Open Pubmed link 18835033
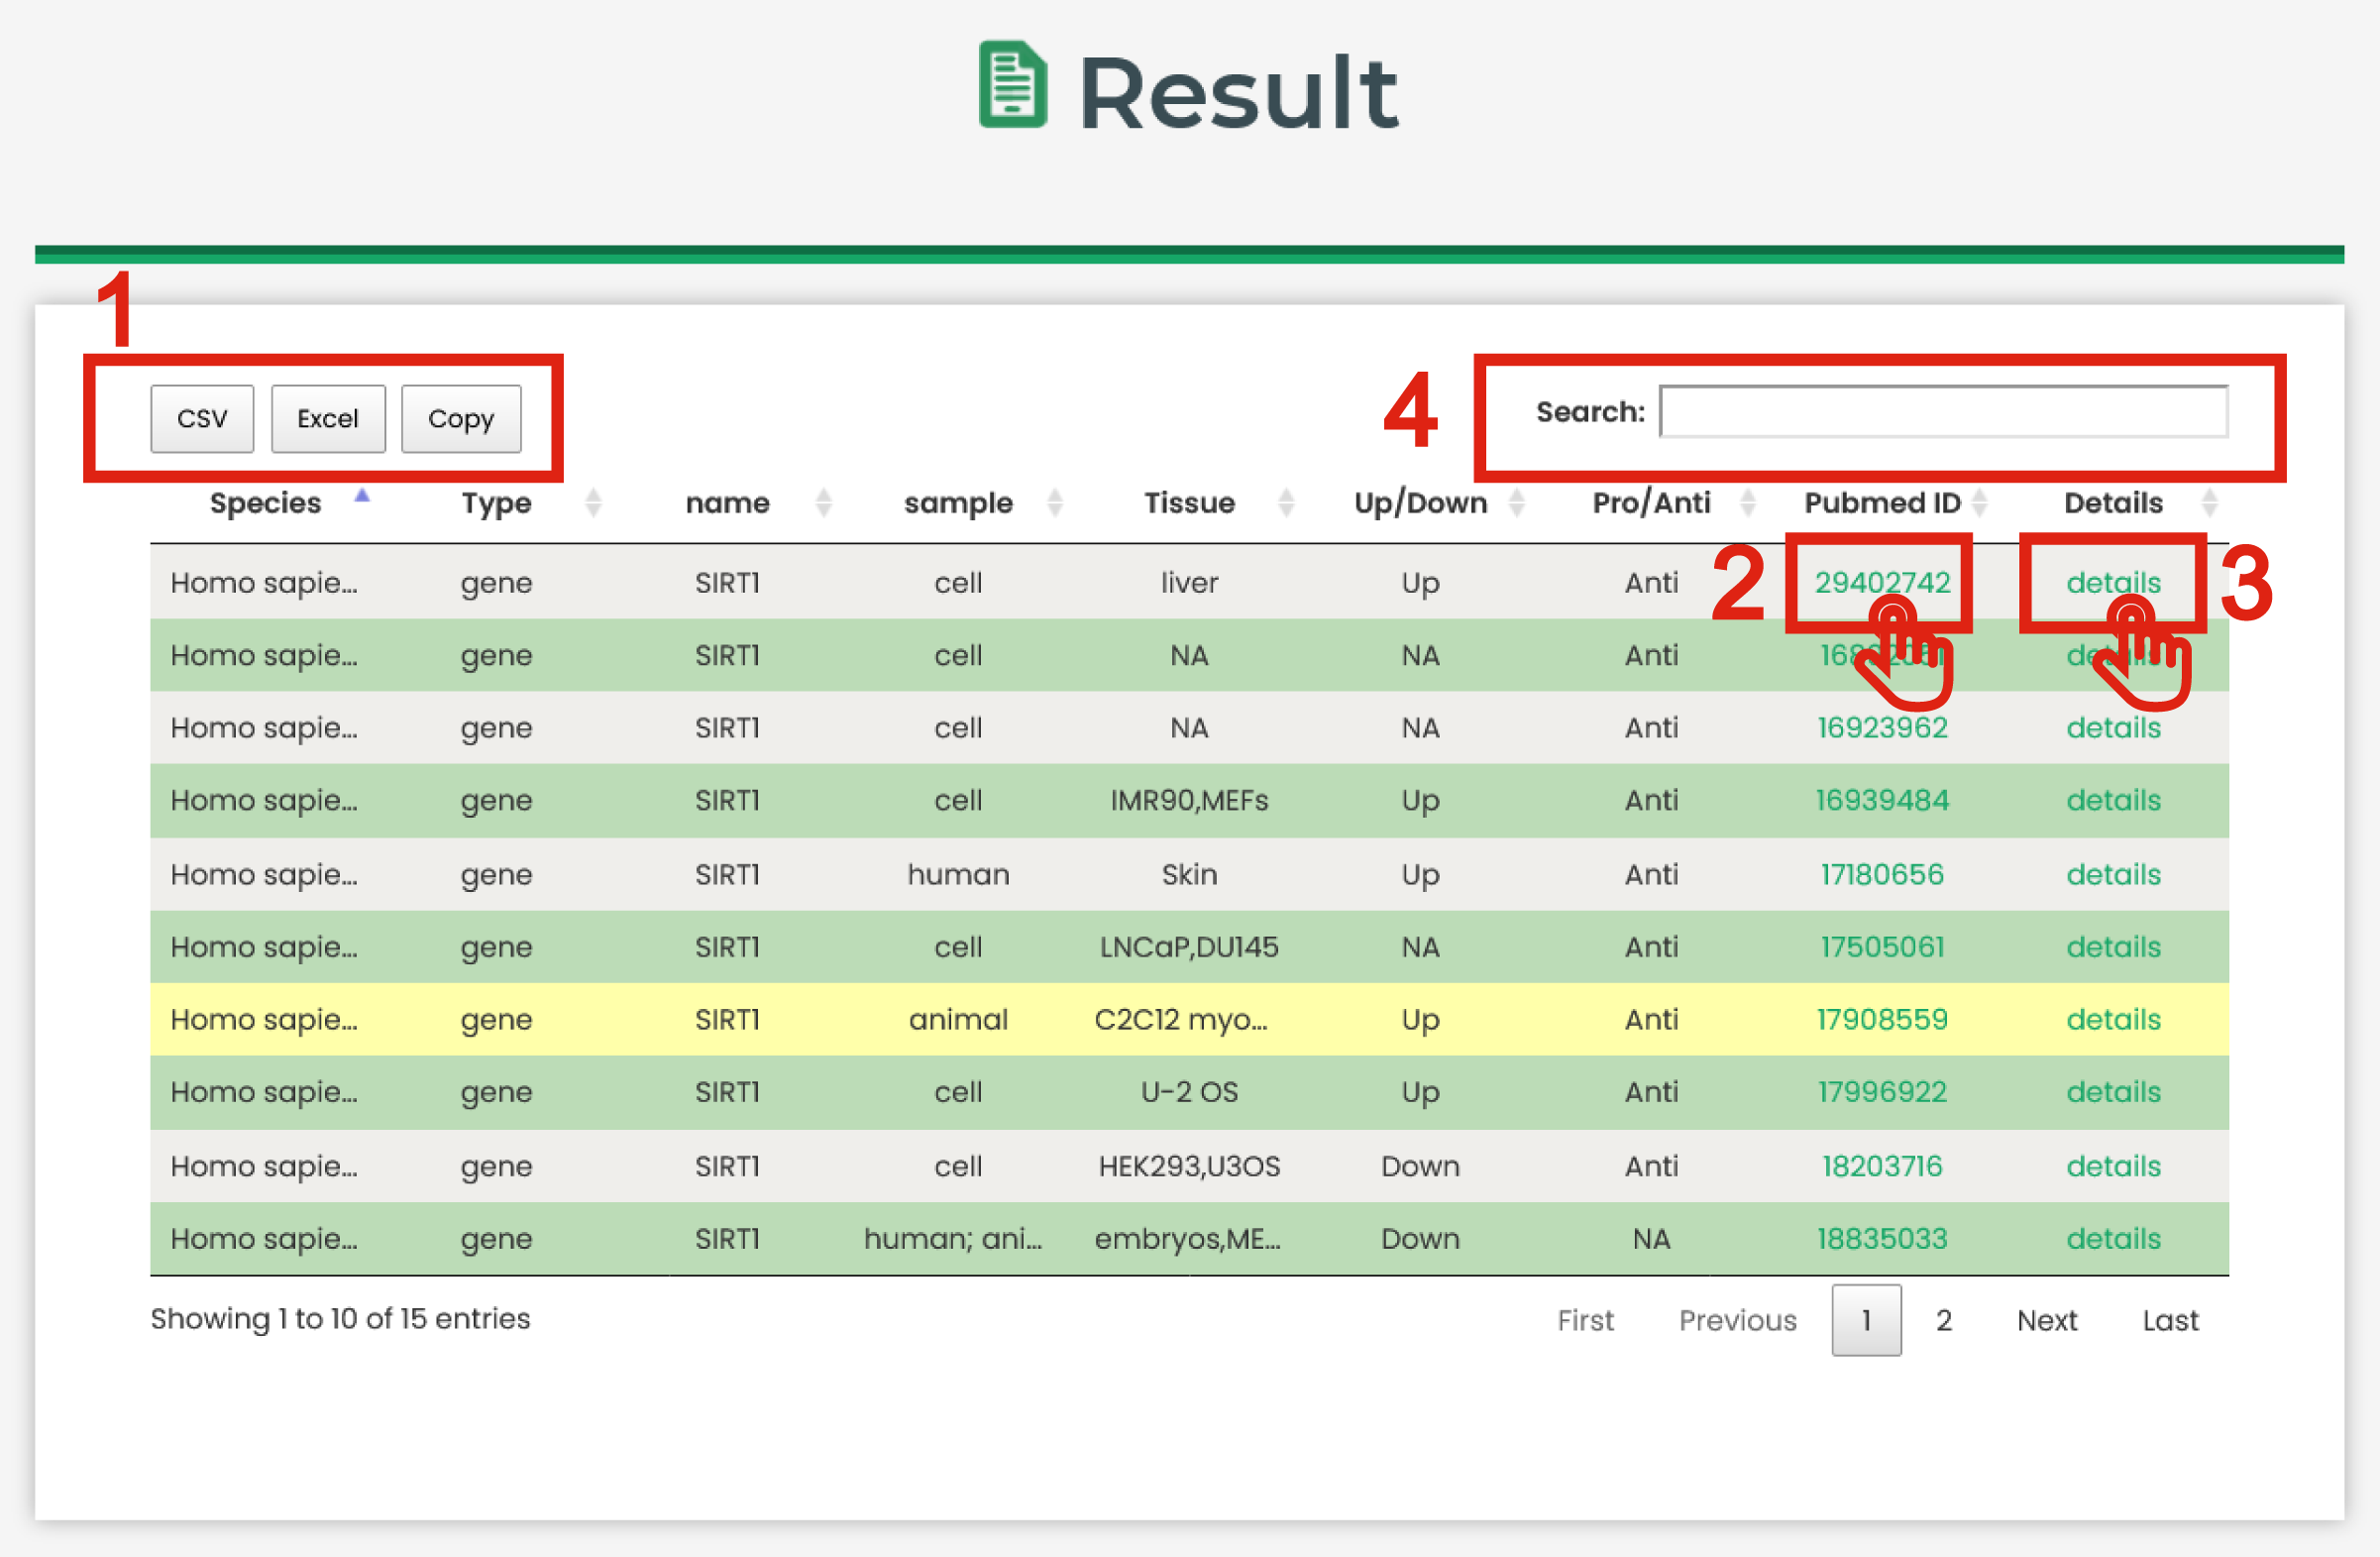 (1882, 1239)
